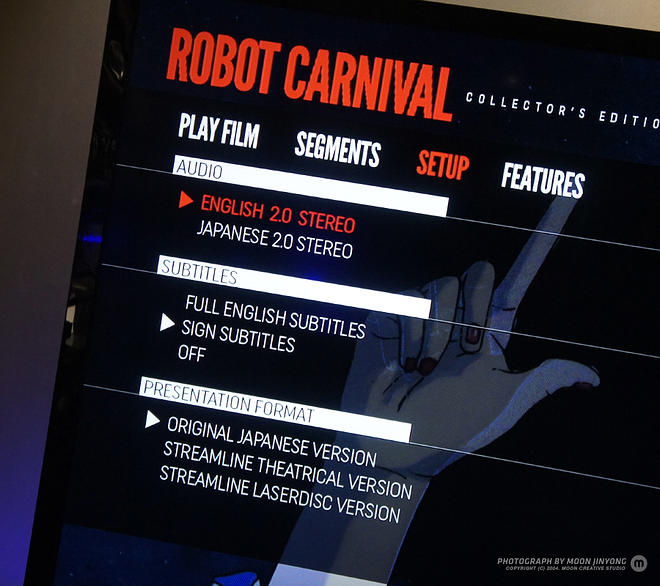Image resolution: width=660 pixels, height=586 pixels.
Task: Go to the Features menu
Action: pos(543,180)
